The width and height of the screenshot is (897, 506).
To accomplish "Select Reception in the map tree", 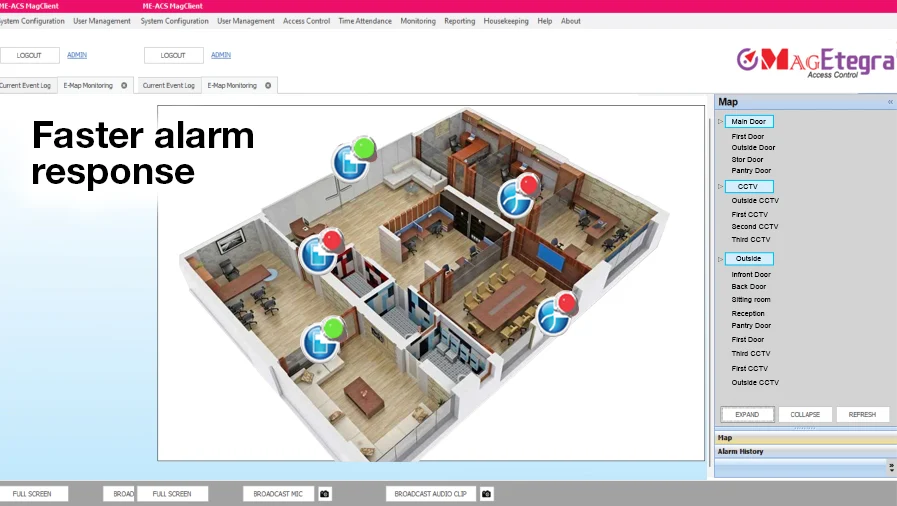I will point(748,314).
